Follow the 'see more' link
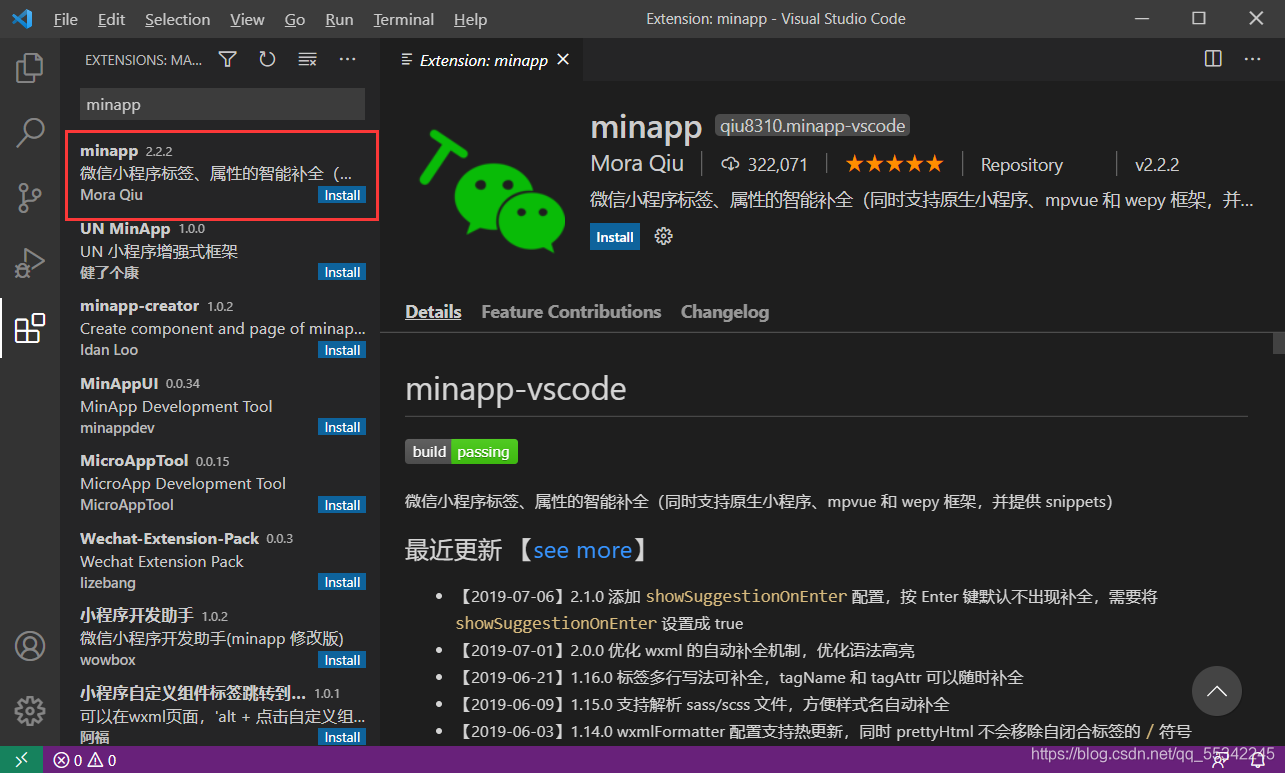The width and height of the screenshot is (1285, 773). click(582, 550)
